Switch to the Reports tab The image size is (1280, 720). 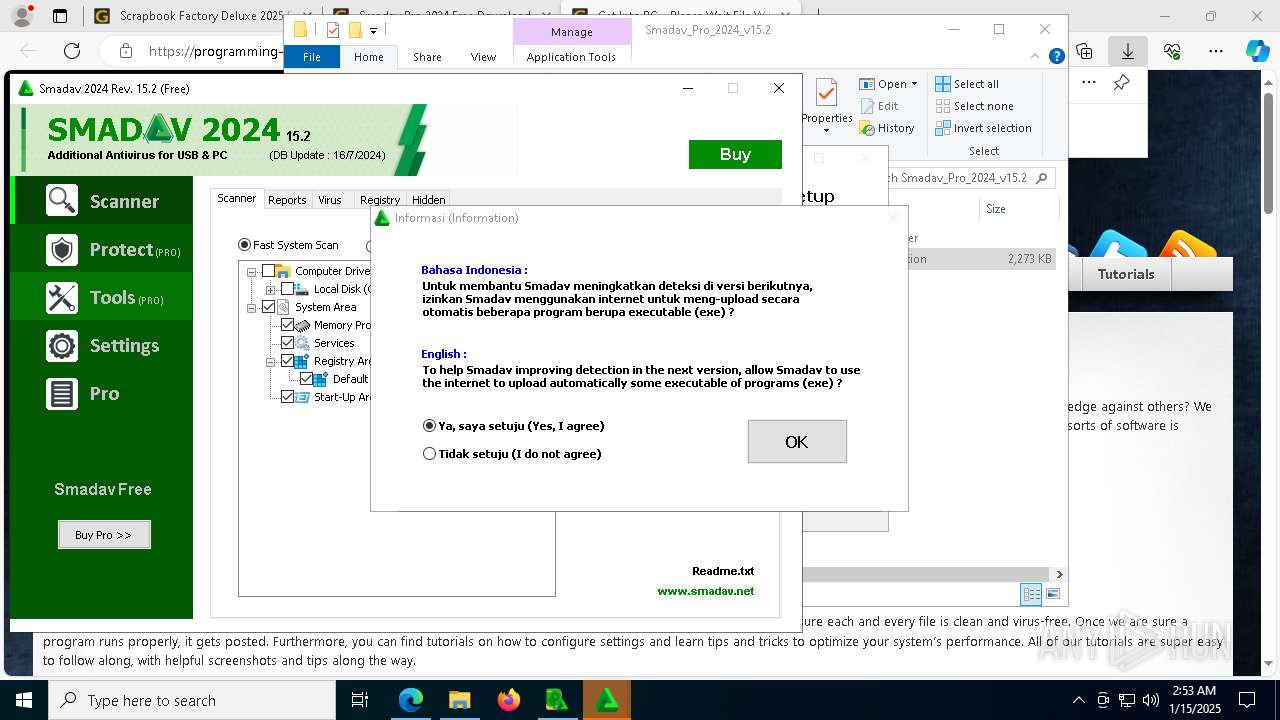click(x=287, y=200)
